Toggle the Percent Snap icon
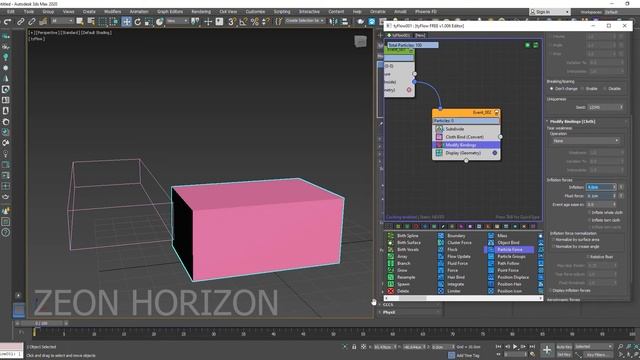Viewport: 640px width, 360px height. [255, 22]
